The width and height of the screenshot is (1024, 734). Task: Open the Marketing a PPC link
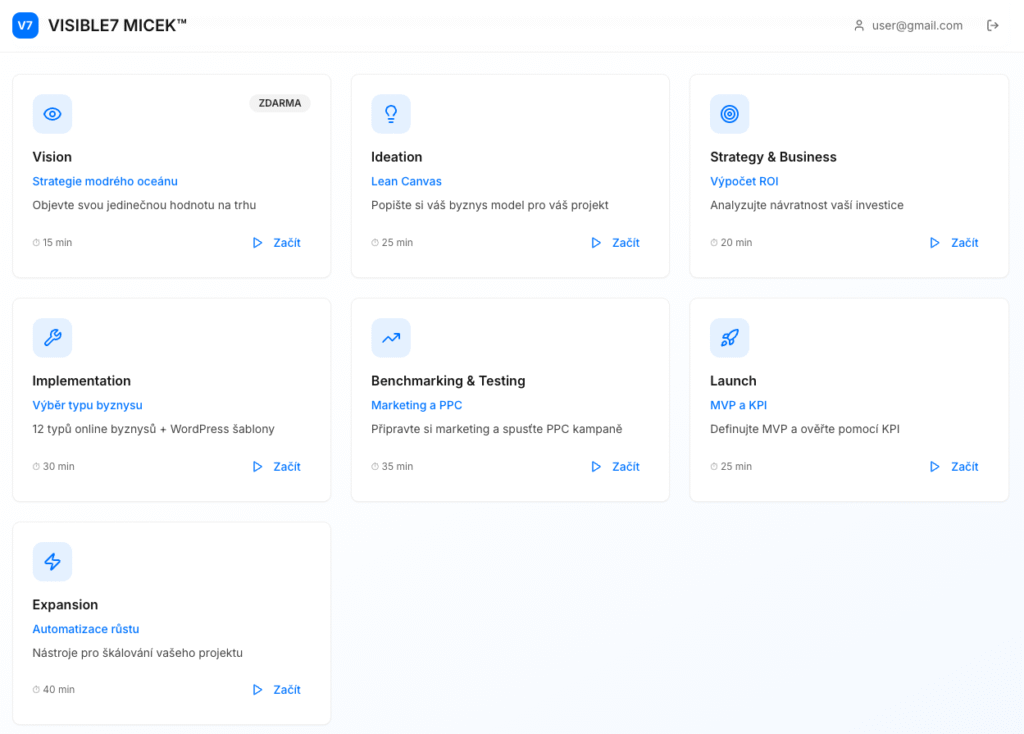416,405
